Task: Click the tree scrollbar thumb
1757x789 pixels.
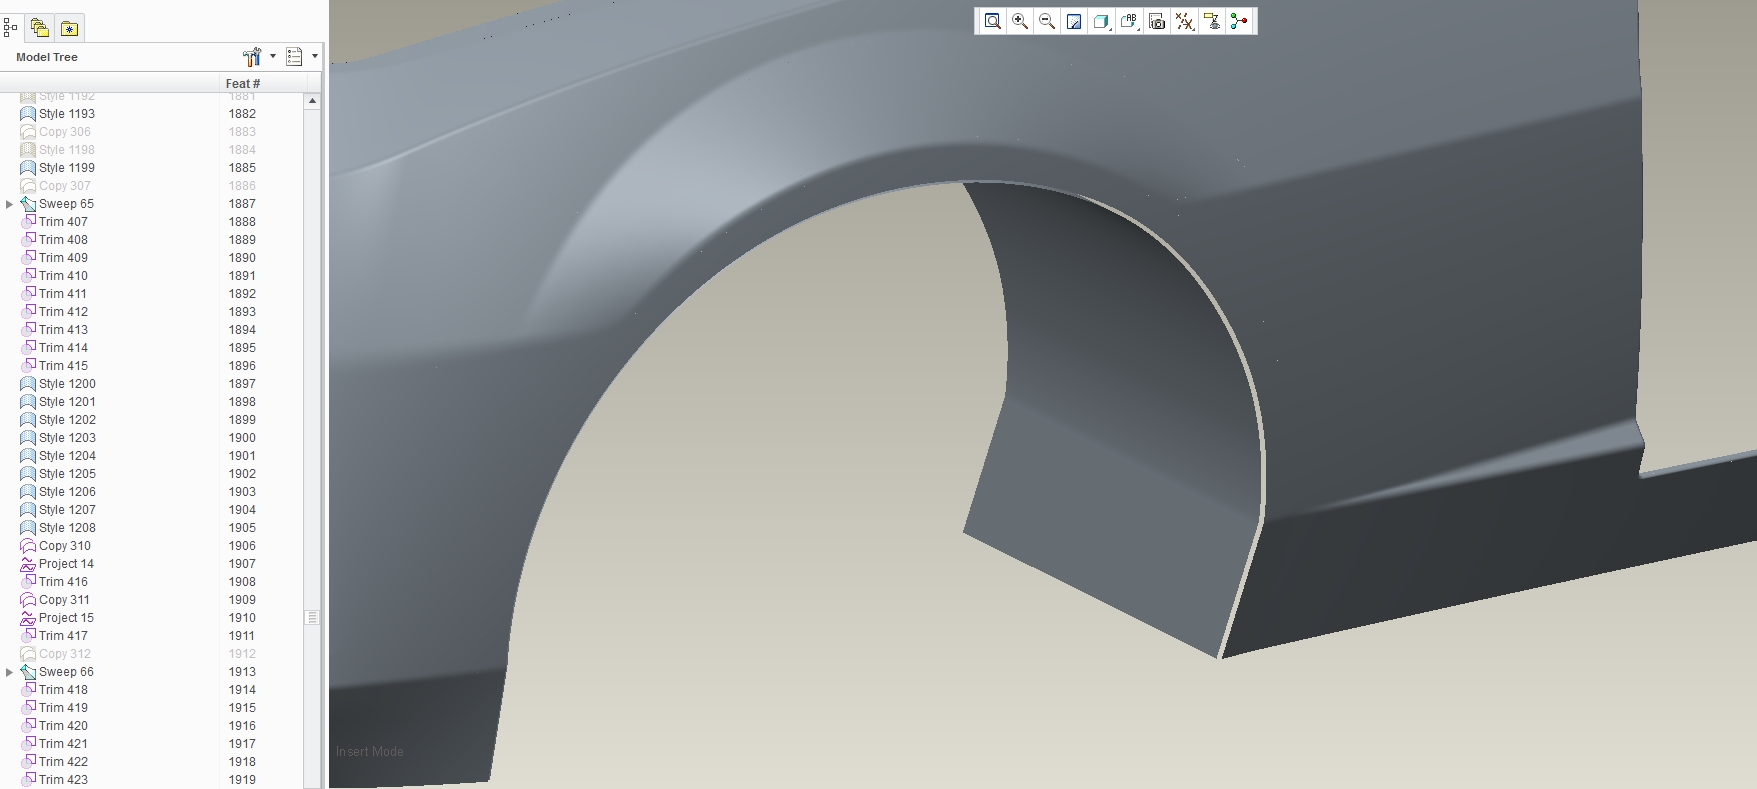Action: (312, 618)
